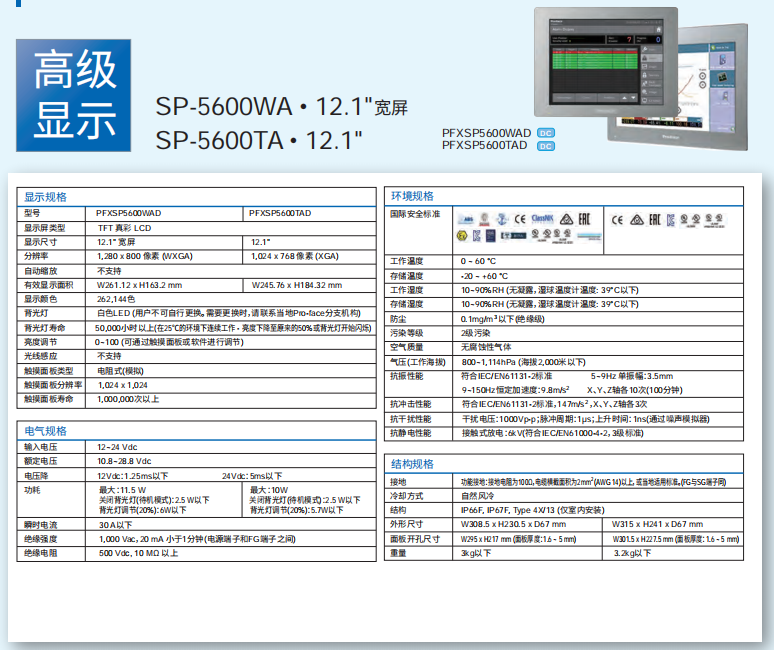Click the 环境规格 section header
The height and width of the screenshot is (650, 774).
tap(412, 196)
